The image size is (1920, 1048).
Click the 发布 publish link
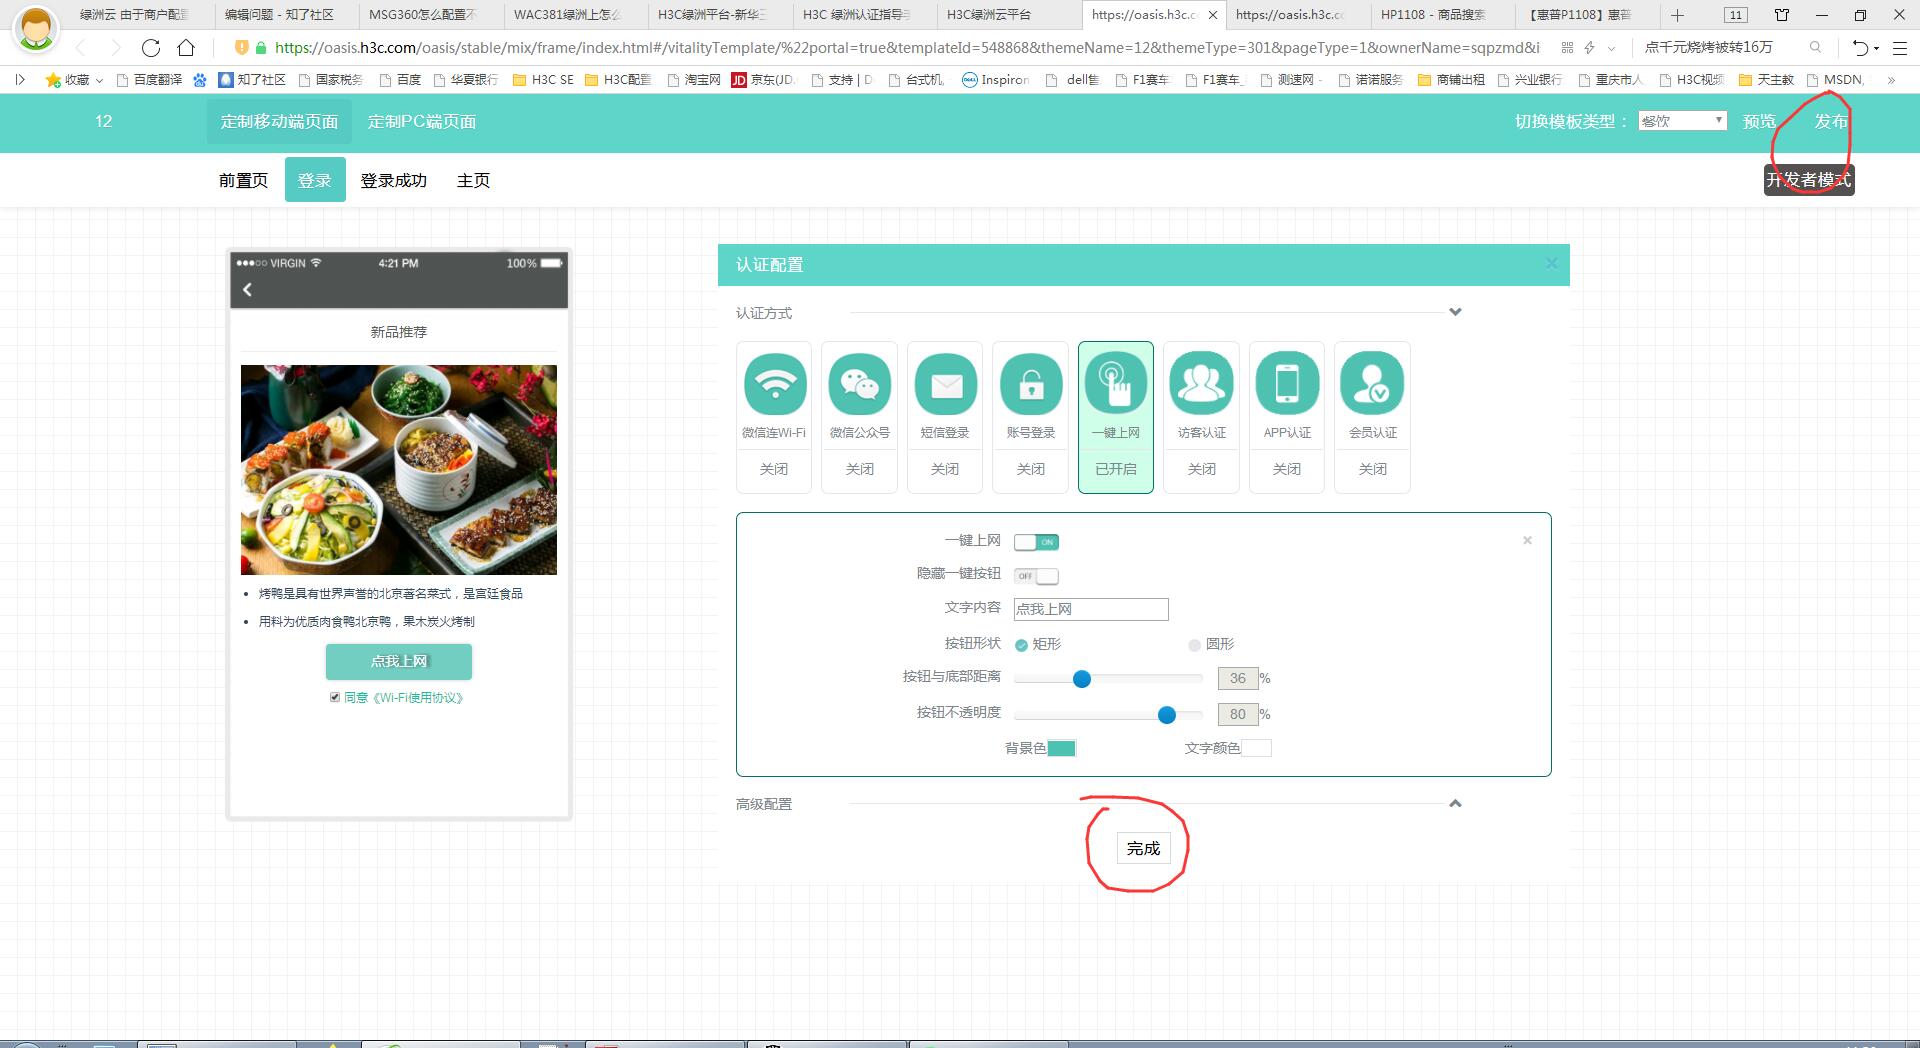1831,121
